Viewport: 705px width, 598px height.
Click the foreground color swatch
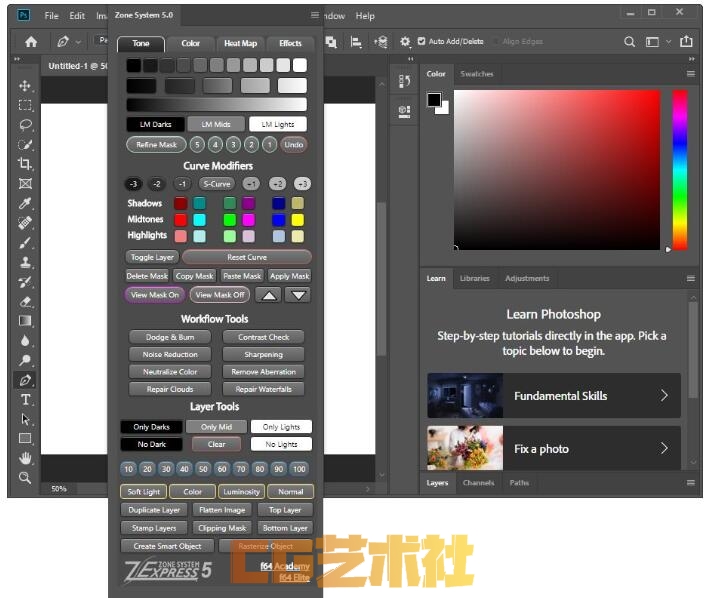coord(434,99)
